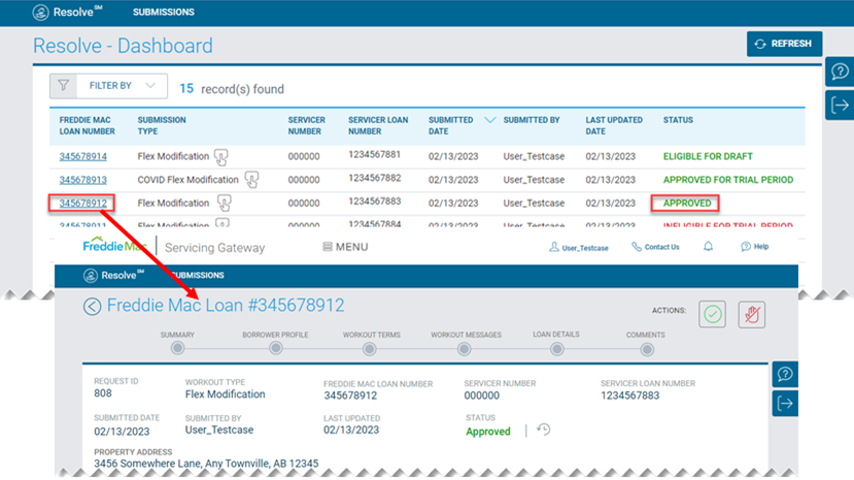
Task: Click the hand icon beside Flex Modification for 345678914
Action: (x=221, y=157)
